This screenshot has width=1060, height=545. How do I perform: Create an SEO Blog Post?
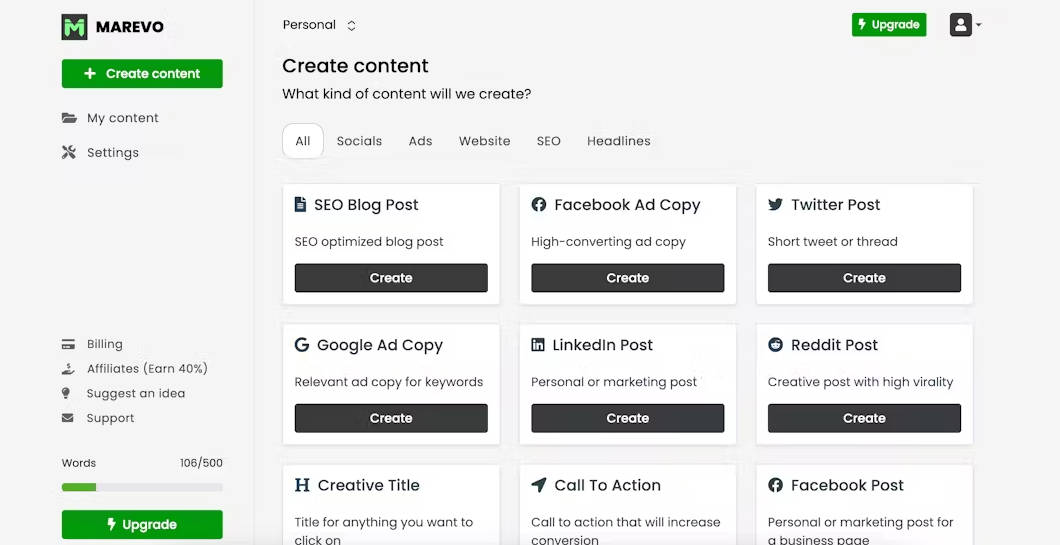click(x=391, y=278)
